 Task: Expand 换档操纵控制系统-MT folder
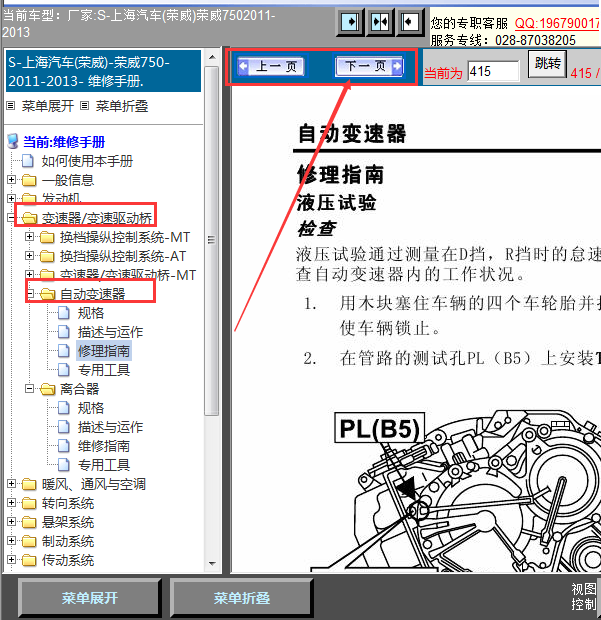point(29,236)
